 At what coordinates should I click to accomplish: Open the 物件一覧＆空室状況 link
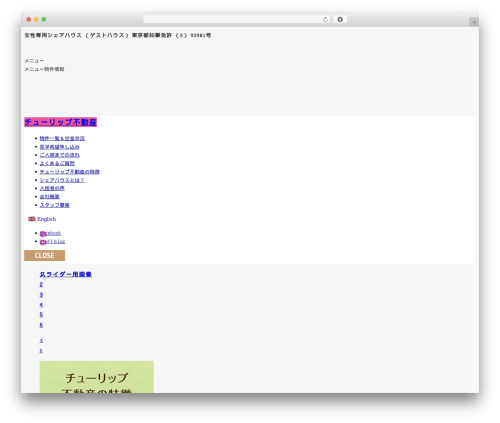[x=62, y=138]
